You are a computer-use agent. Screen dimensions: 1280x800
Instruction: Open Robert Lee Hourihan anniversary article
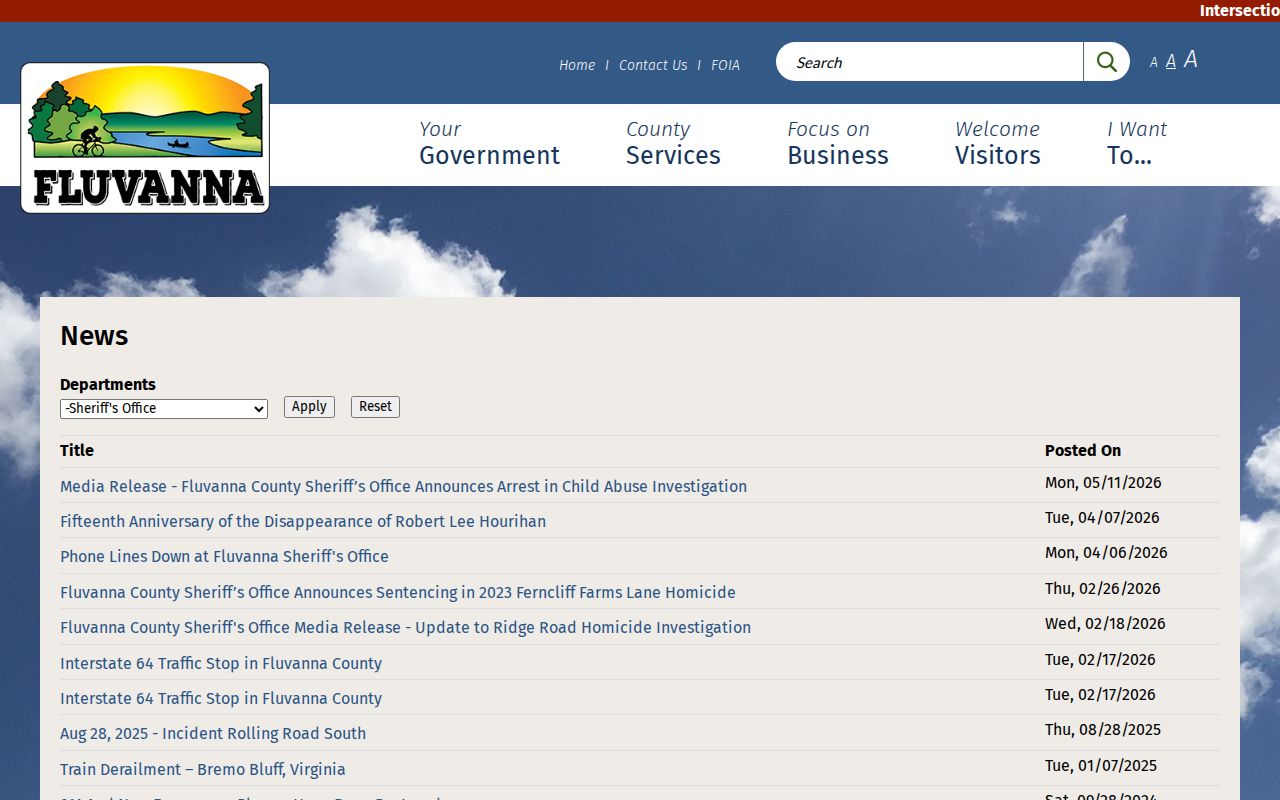pyautogui.click(x=303, y=521)
